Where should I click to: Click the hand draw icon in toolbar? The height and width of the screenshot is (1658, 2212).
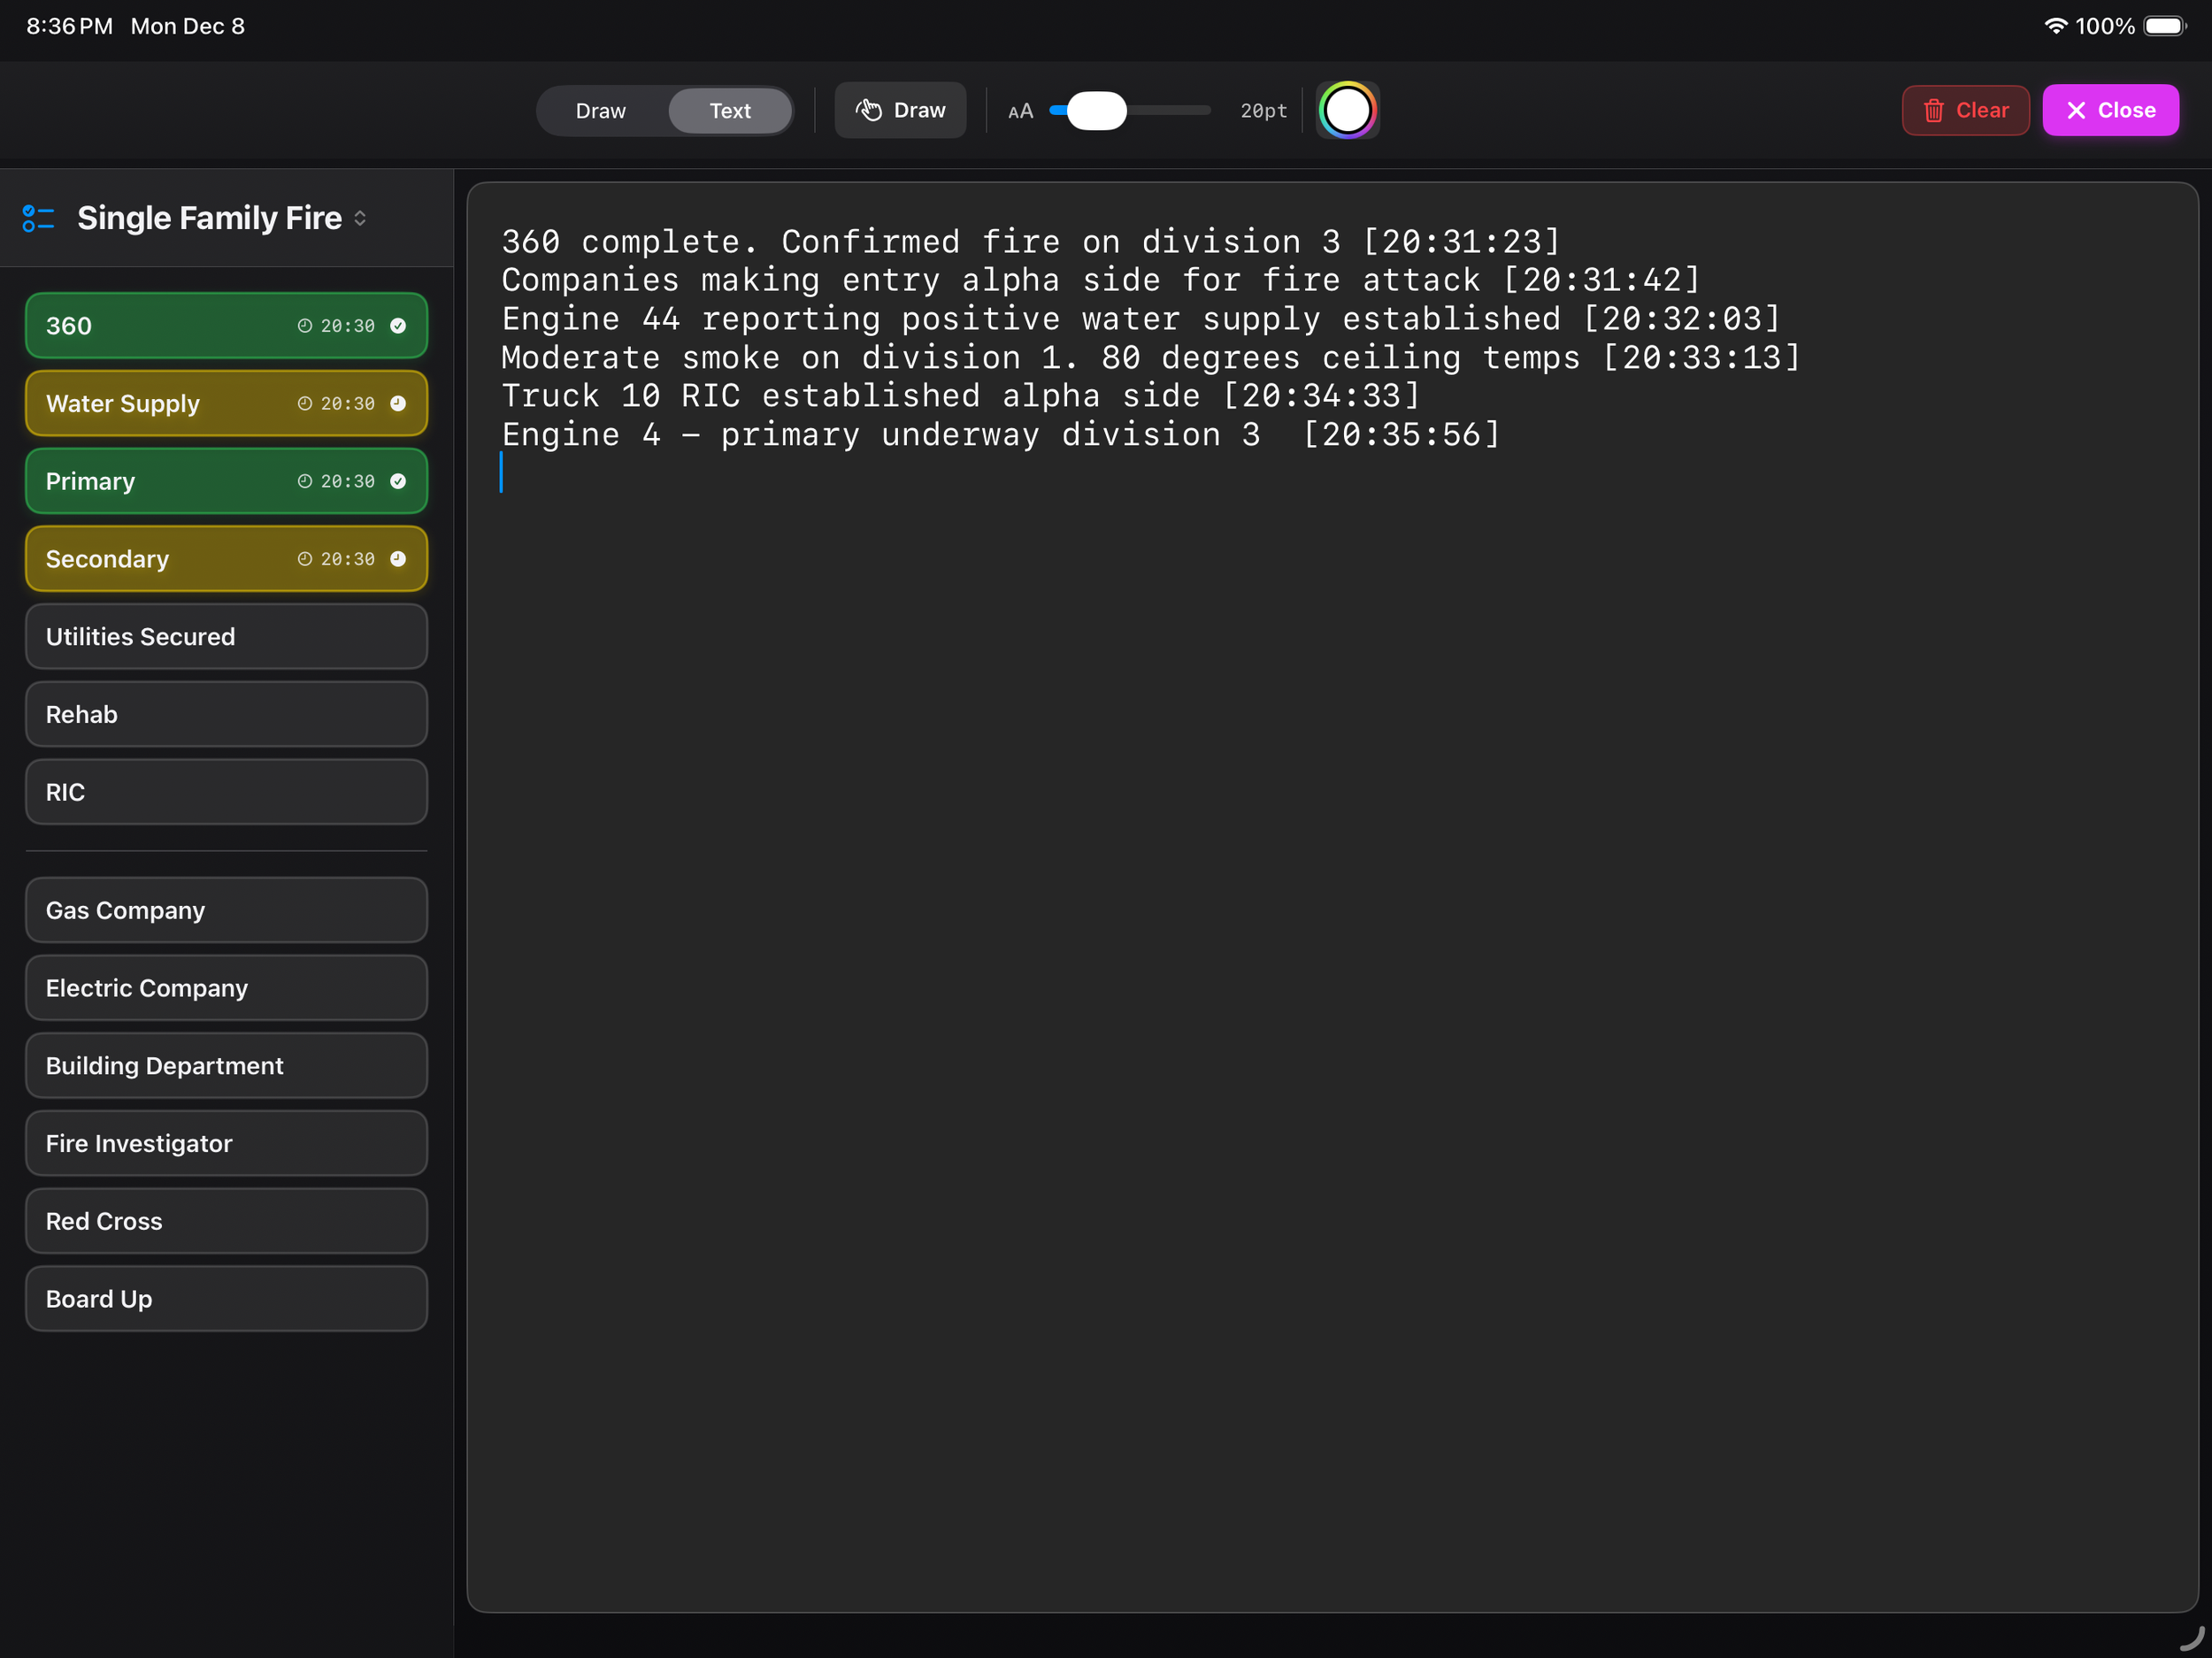[x=869, y=110]
